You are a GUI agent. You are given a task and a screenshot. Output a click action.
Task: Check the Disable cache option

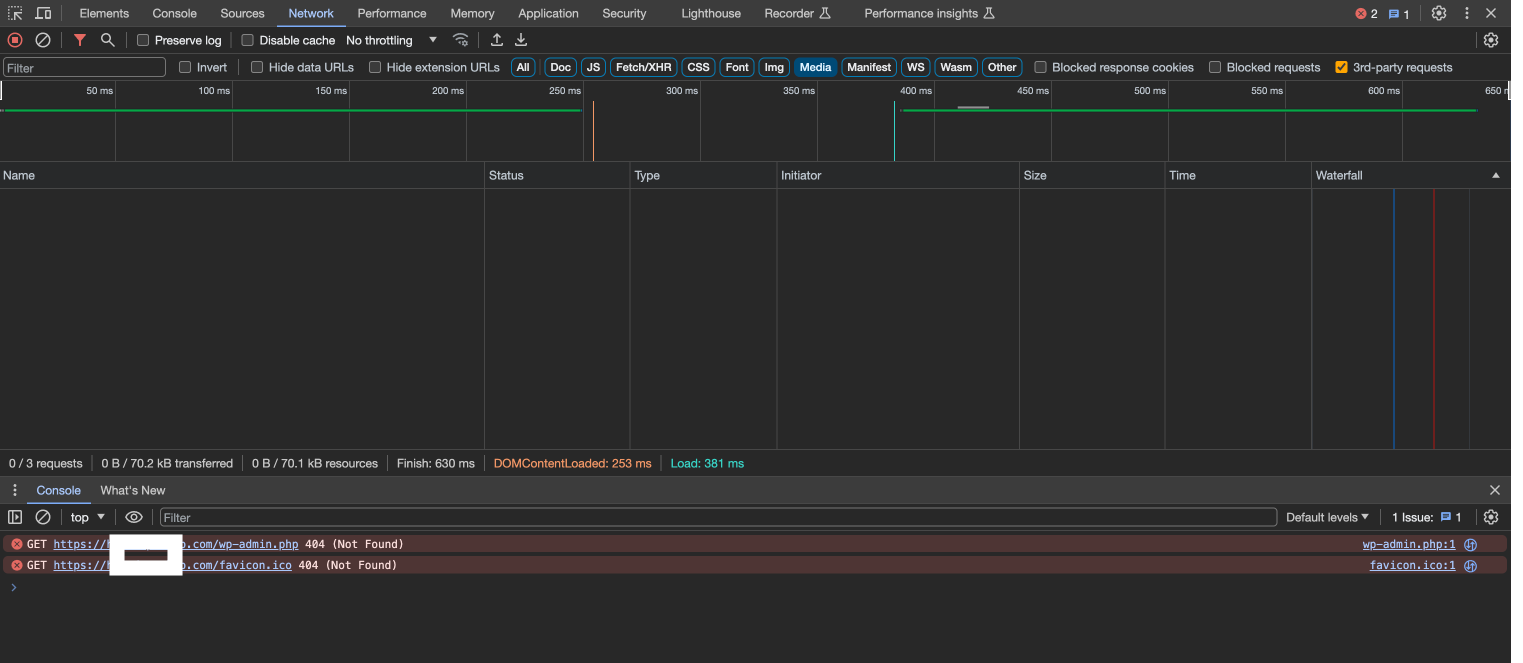pyautogui.click(x=248, y=40)
